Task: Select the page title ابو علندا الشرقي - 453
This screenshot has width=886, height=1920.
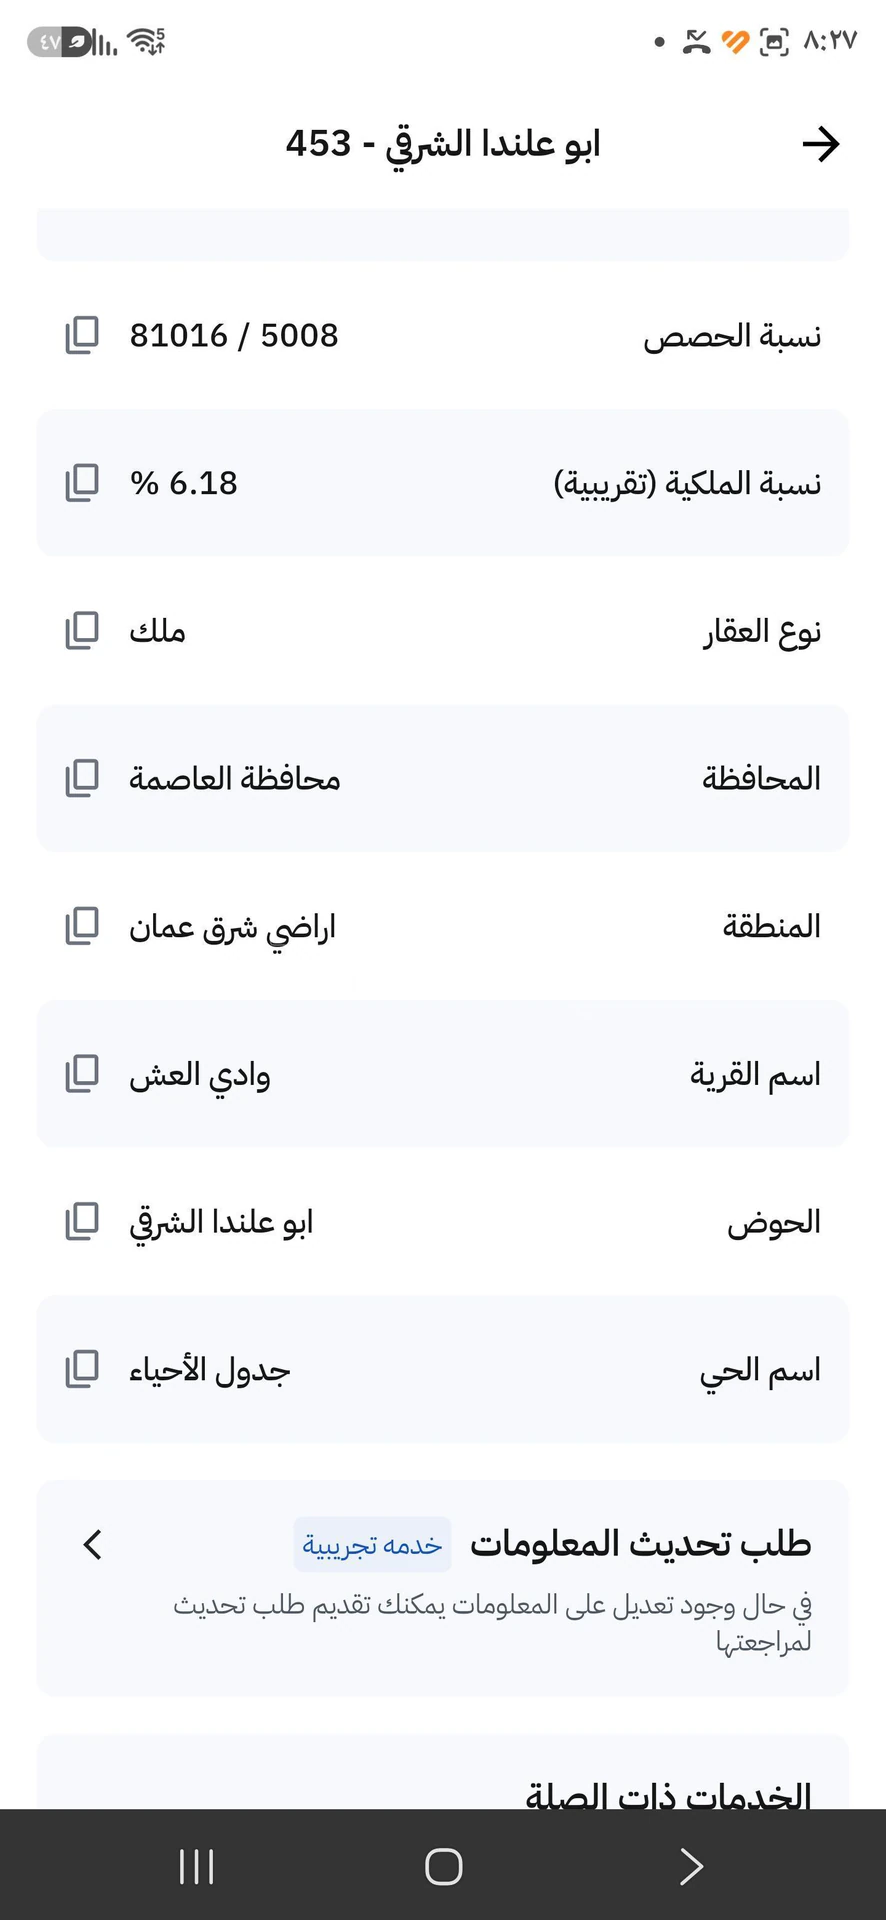Action: point(443,144)
